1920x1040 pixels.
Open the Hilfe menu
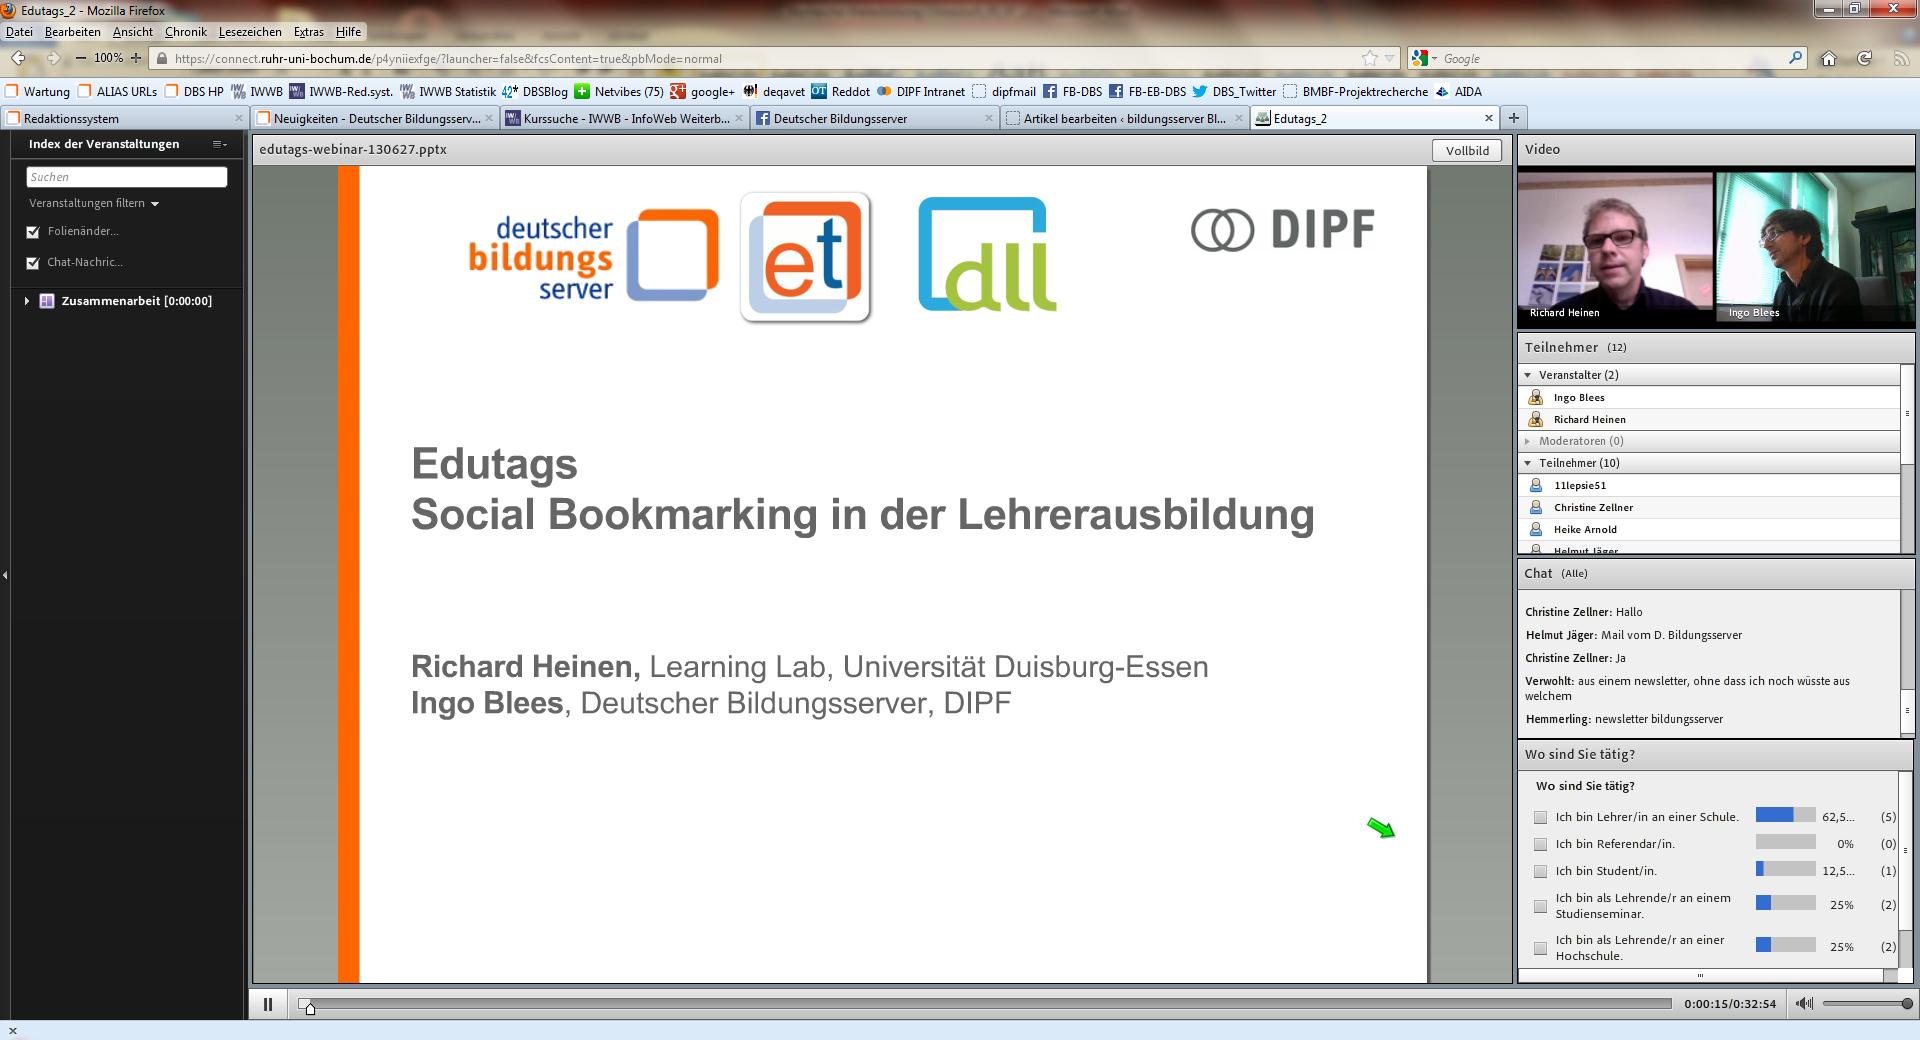(349, 32)
